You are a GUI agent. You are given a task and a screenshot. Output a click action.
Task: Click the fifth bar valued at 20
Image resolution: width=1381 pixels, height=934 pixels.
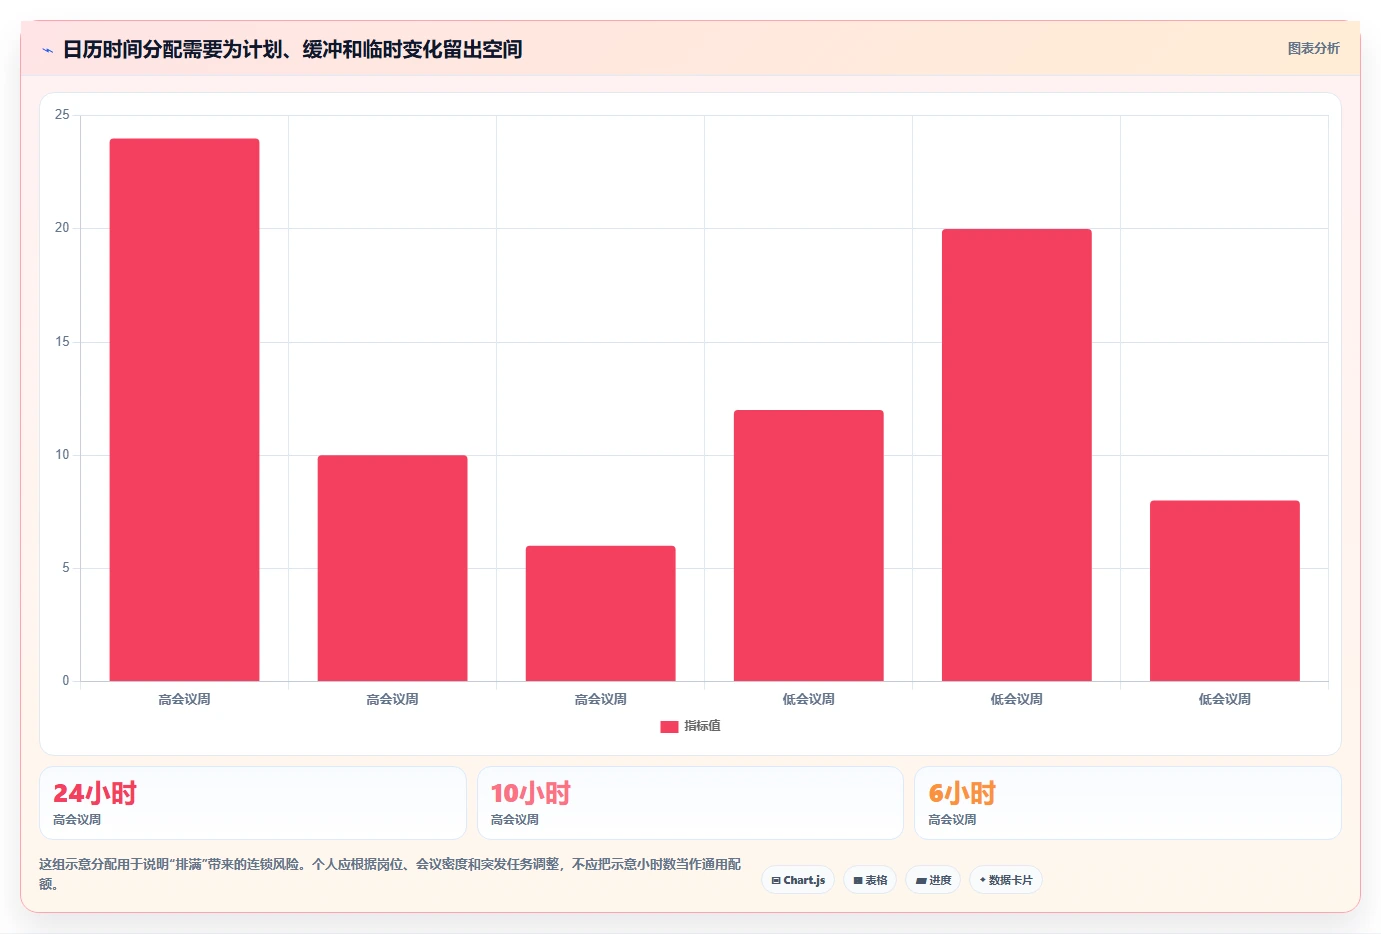[x=1016, y=455]
